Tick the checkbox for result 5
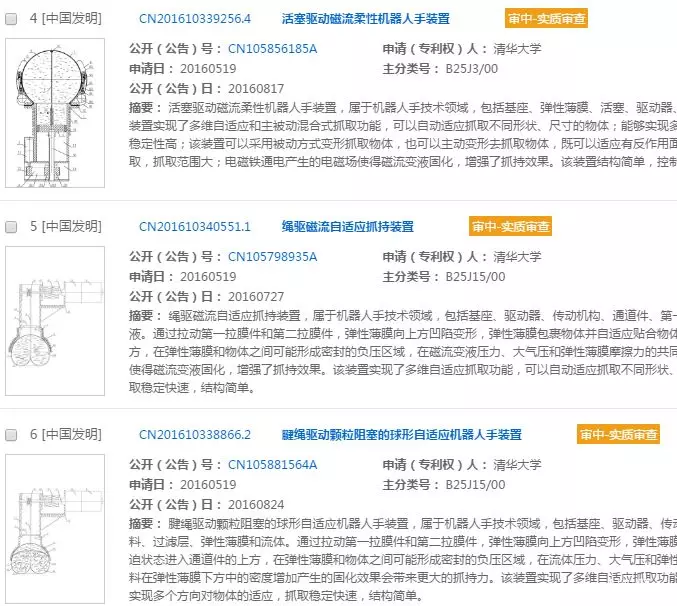Screen dimensions: 677x606 11,227
